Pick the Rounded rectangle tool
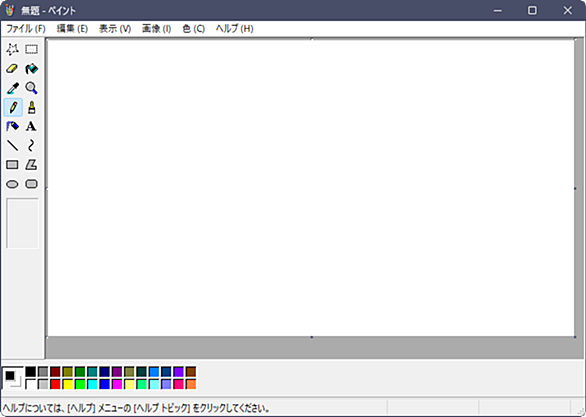 [31, 184]
